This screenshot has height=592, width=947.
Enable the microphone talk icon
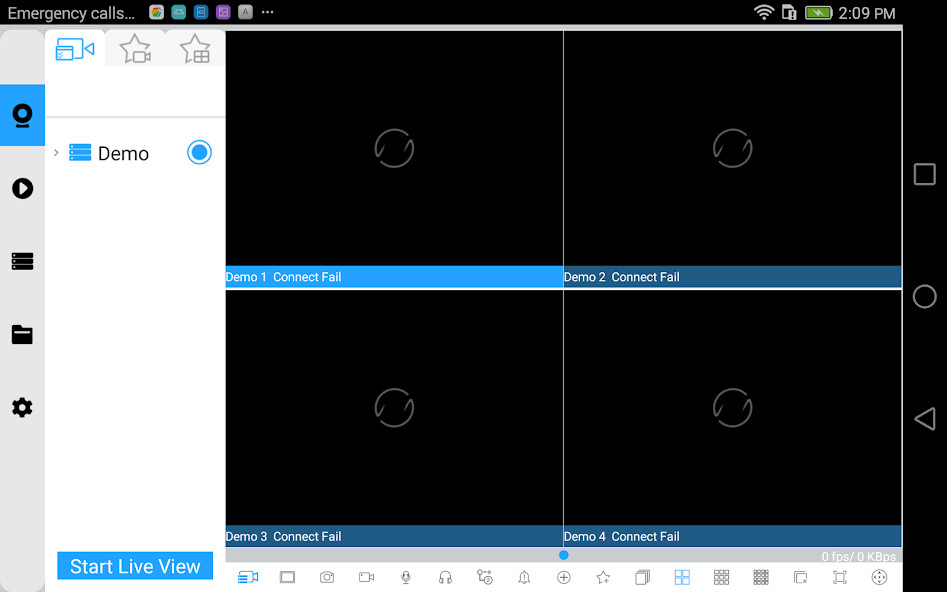pos(406,578)
